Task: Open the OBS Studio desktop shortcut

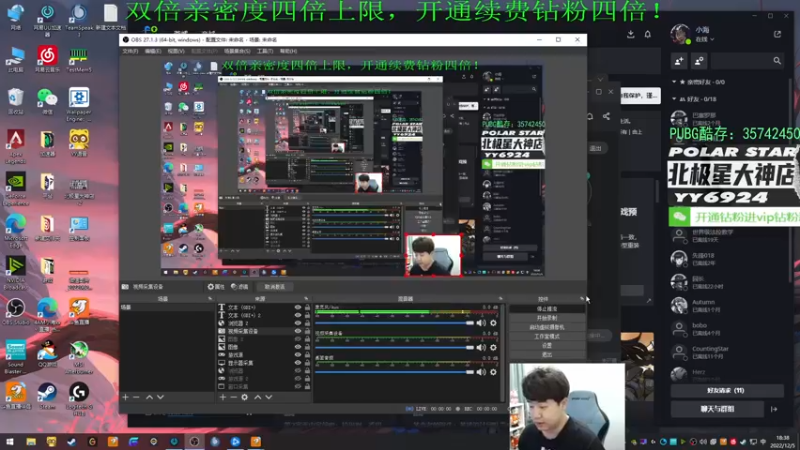Action: [x=16, y=312]
